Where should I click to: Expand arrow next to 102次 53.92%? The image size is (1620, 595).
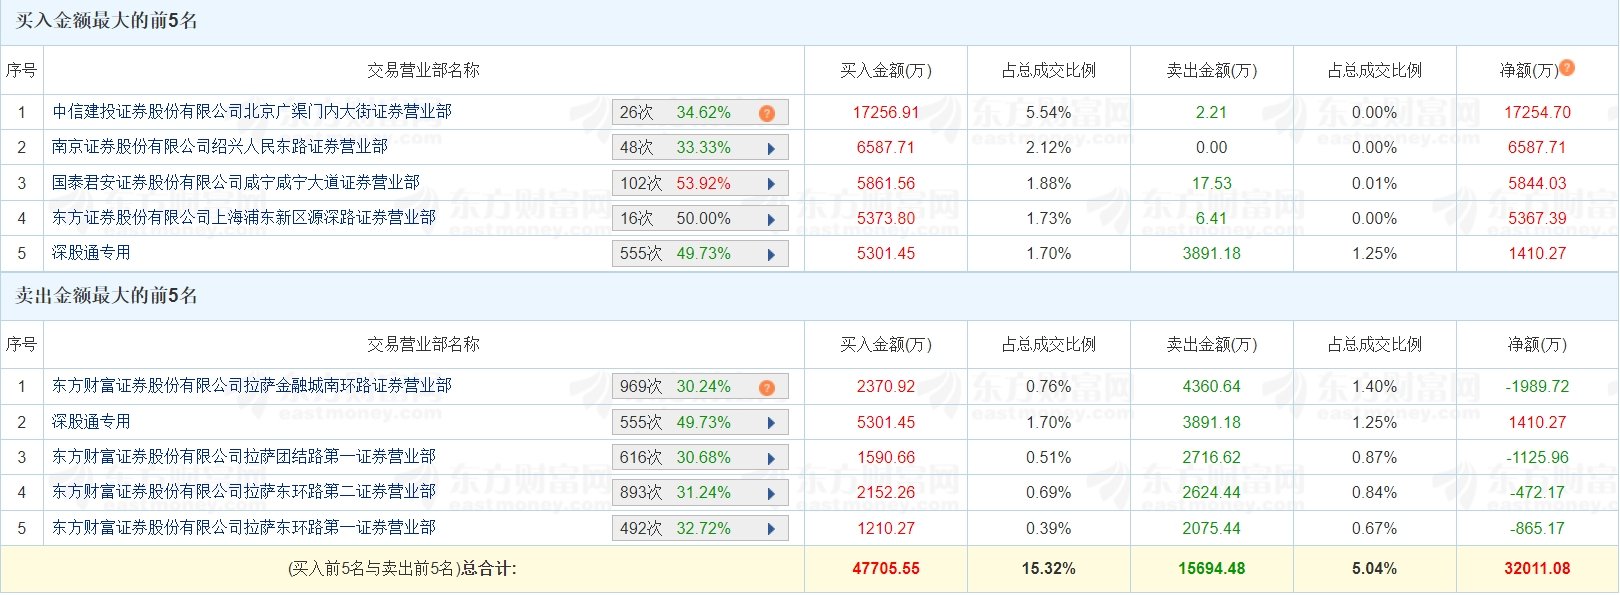pos(771,184)
